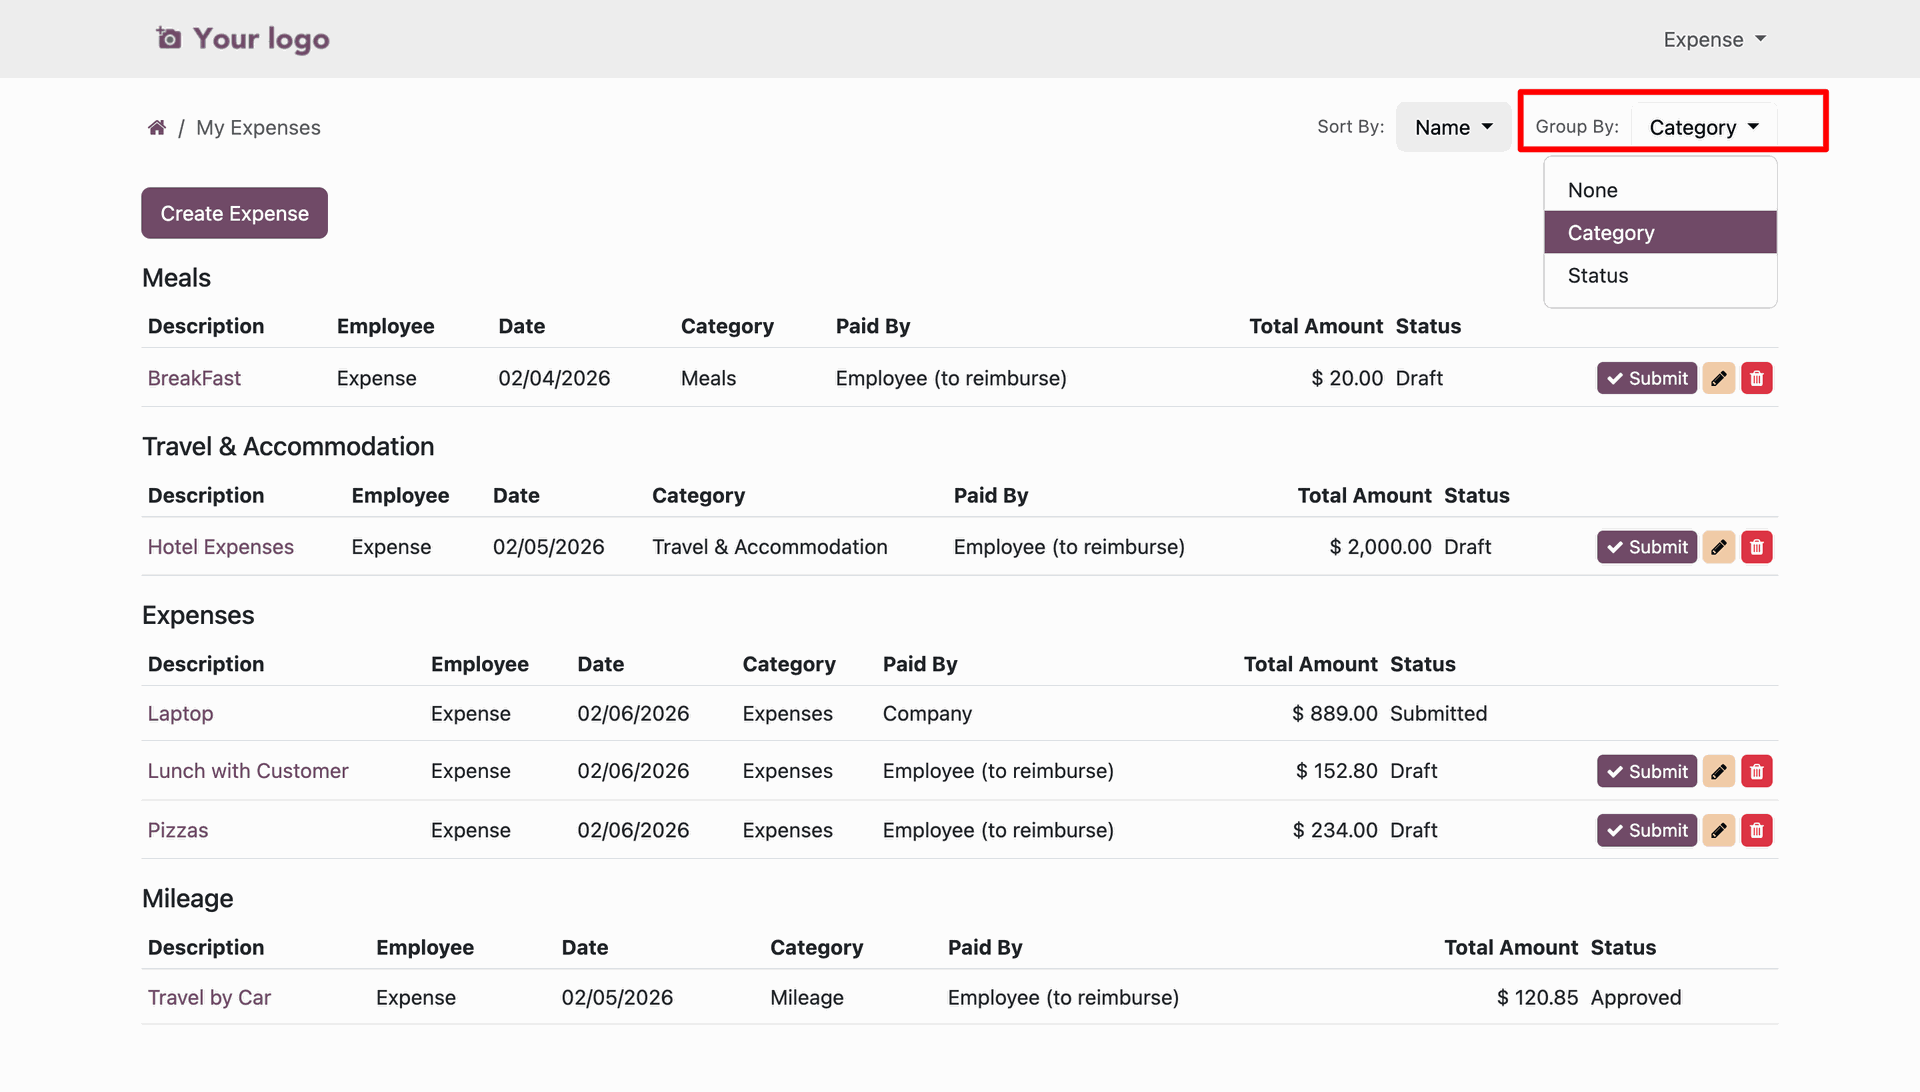Viewport: 1920px width, 1092px height.
Task: Click the Create Expense button
Action: 234,213
